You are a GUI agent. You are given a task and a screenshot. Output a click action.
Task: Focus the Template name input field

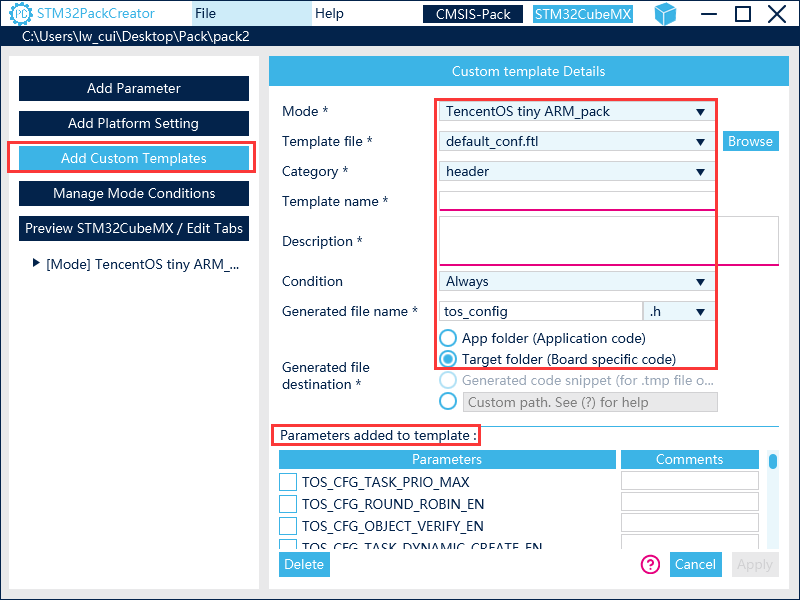tap(577, 201)
